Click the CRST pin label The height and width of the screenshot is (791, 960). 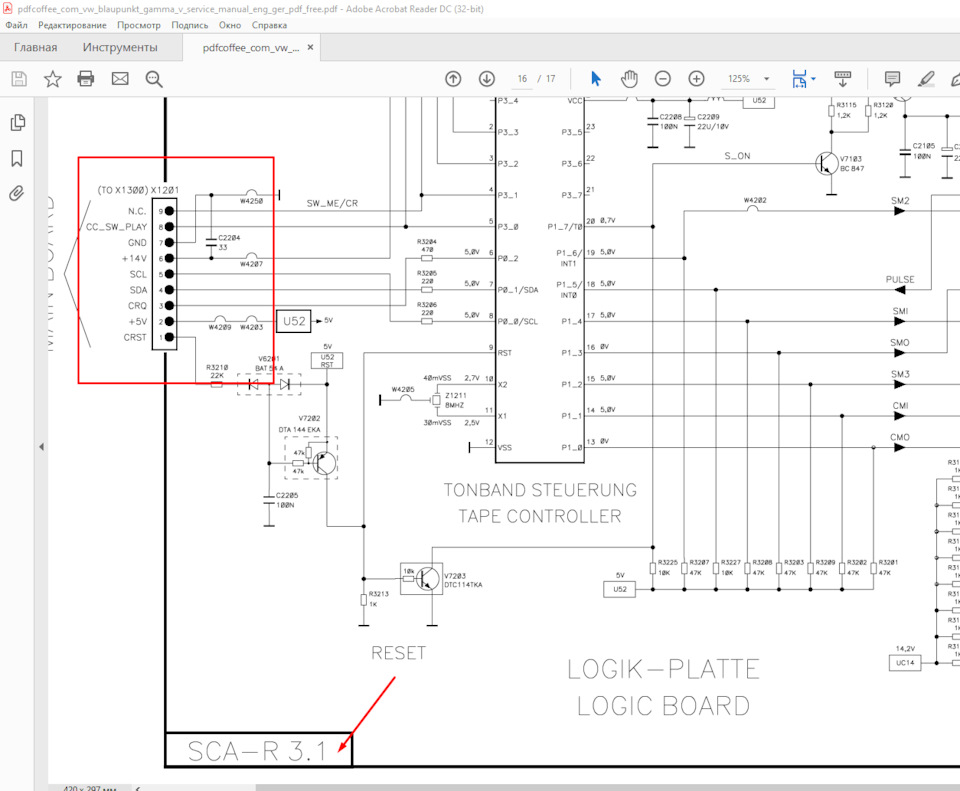click(x=135, y=337)
